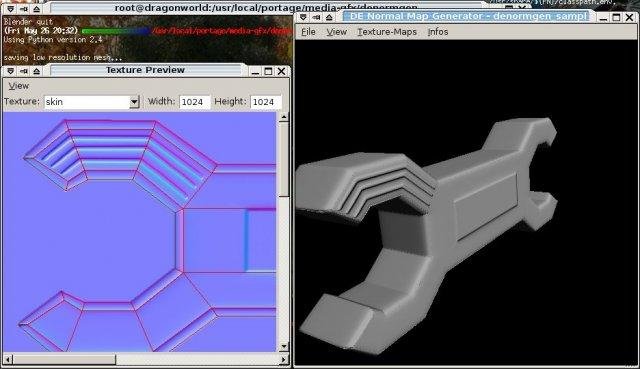Viewport: 640px width, 369px height.
Task: Click the terminal window menu icon
Action: click(11, 9)
